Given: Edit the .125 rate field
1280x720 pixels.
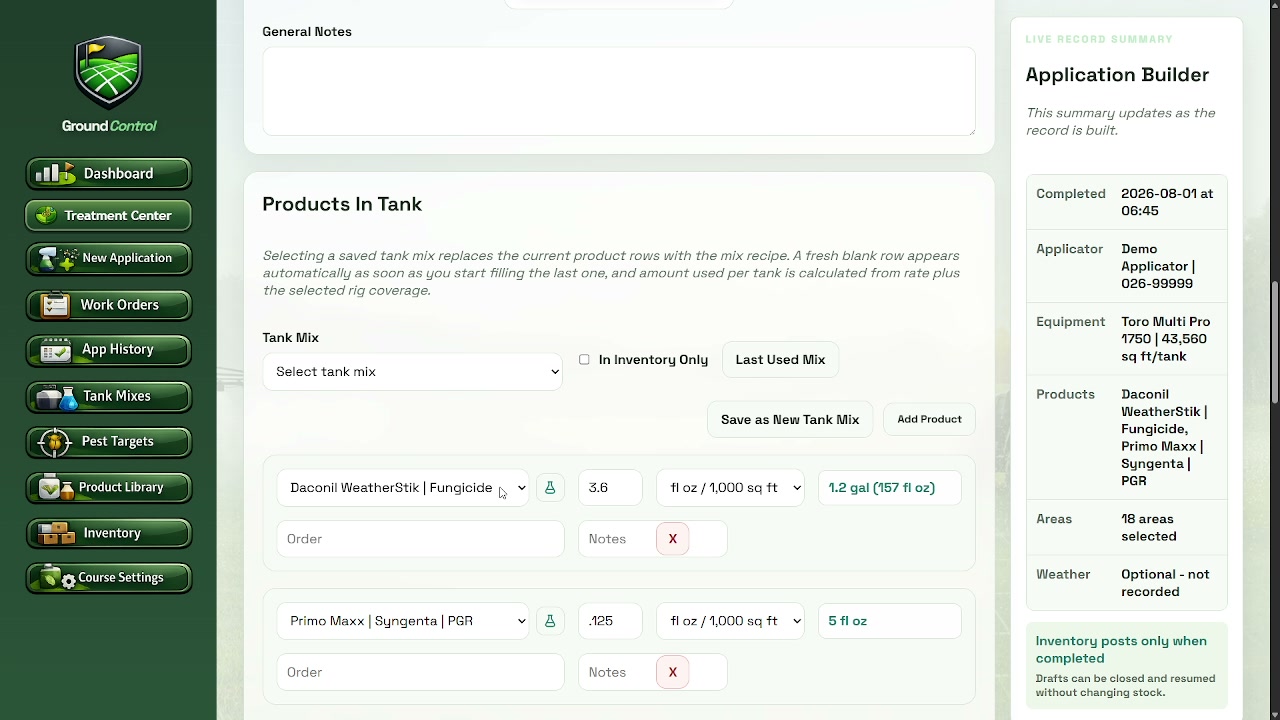Looking at the screenshot, I should tap(610, 621).
